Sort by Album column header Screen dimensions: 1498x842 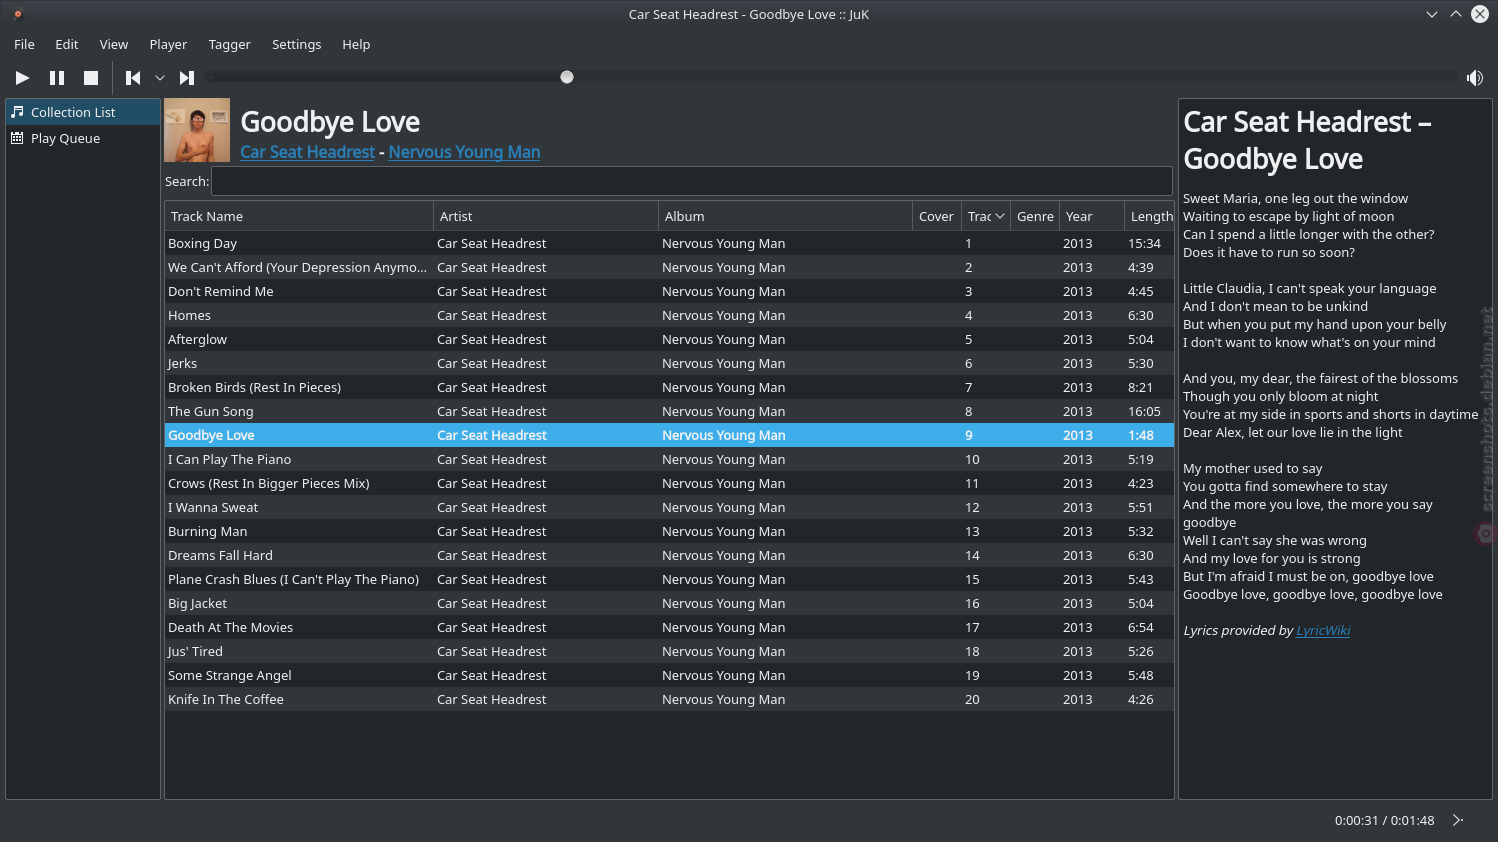click(785, 216)
